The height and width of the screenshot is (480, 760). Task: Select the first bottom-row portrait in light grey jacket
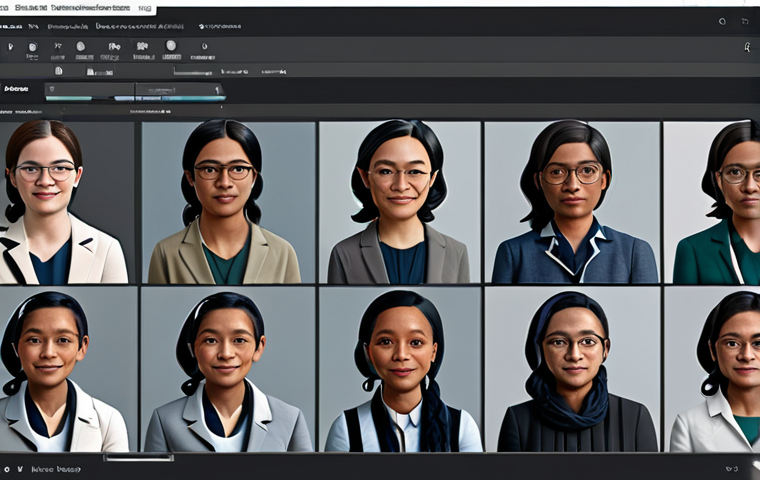pos(68,369)
